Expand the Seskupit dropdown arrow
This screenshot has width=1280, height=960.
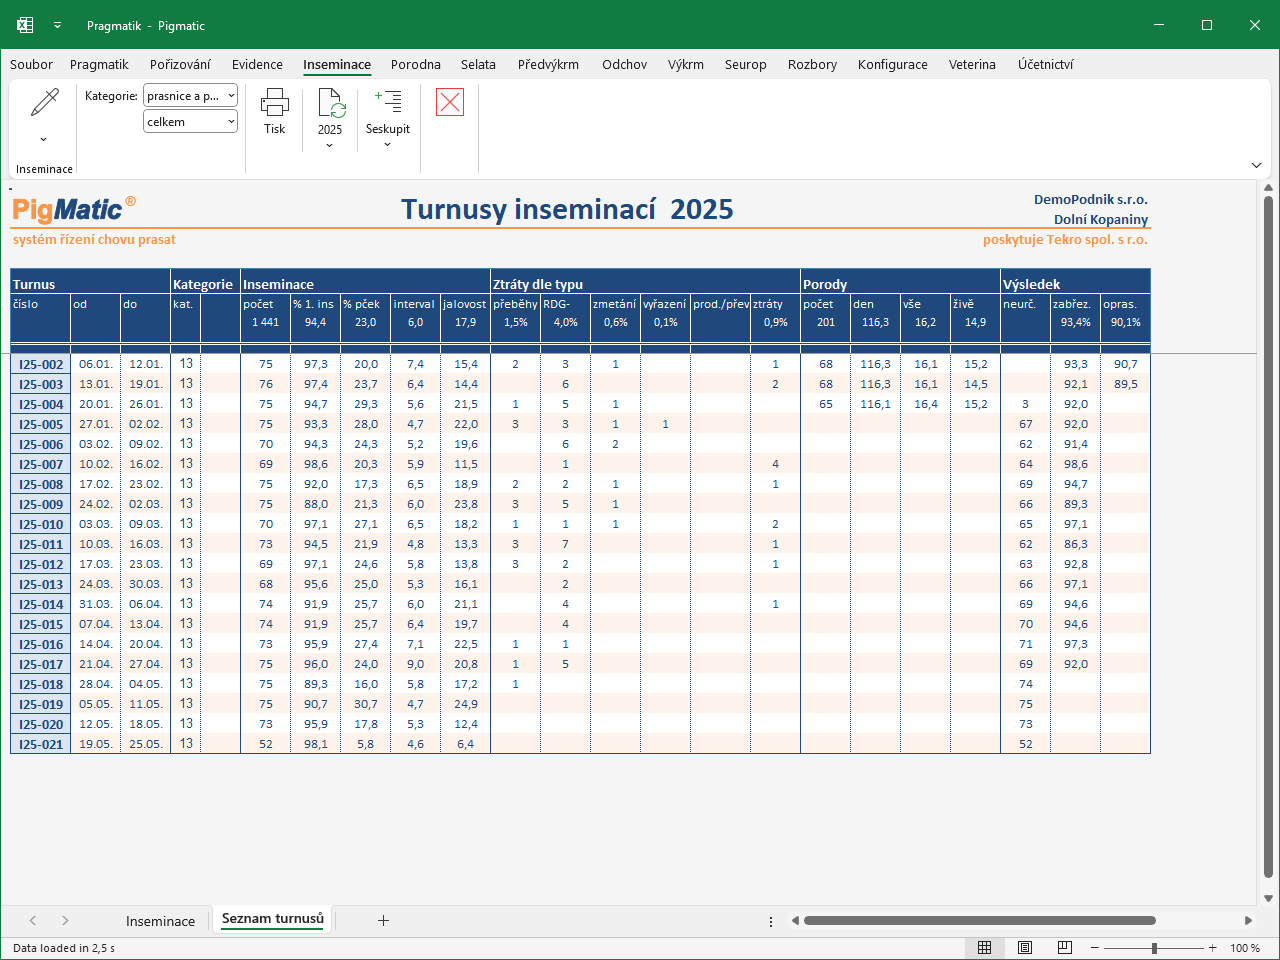tap(388, 145)
